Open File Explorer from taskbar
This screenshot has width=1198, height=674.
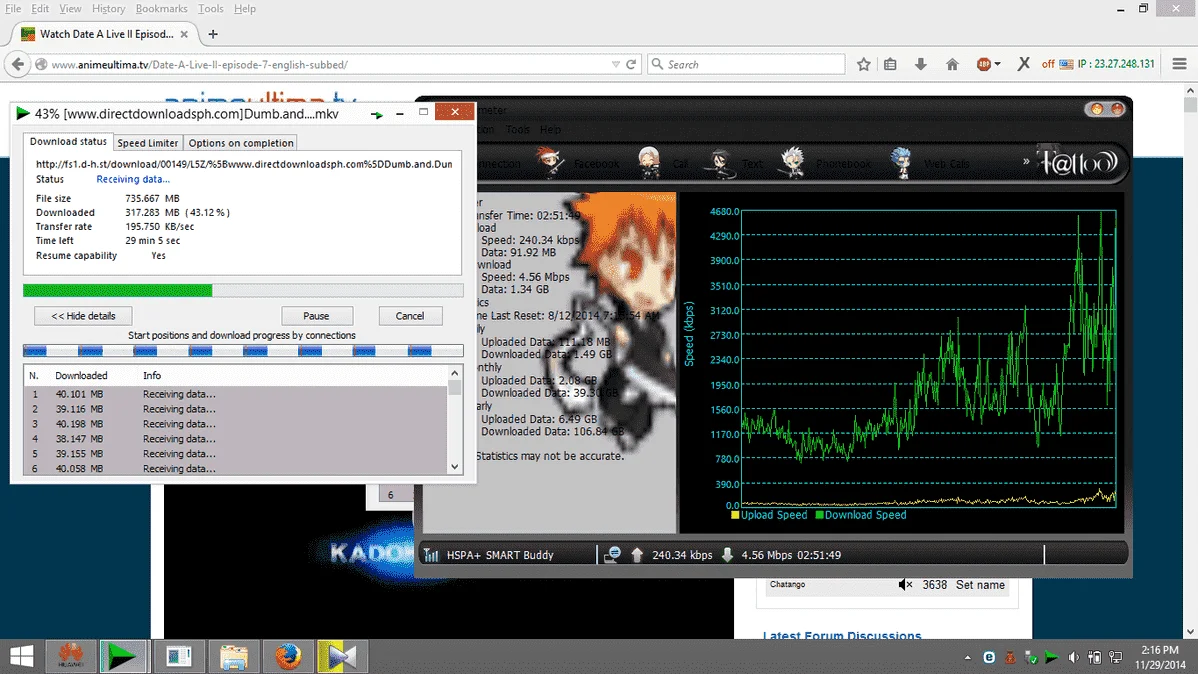[x=234, y=656]
